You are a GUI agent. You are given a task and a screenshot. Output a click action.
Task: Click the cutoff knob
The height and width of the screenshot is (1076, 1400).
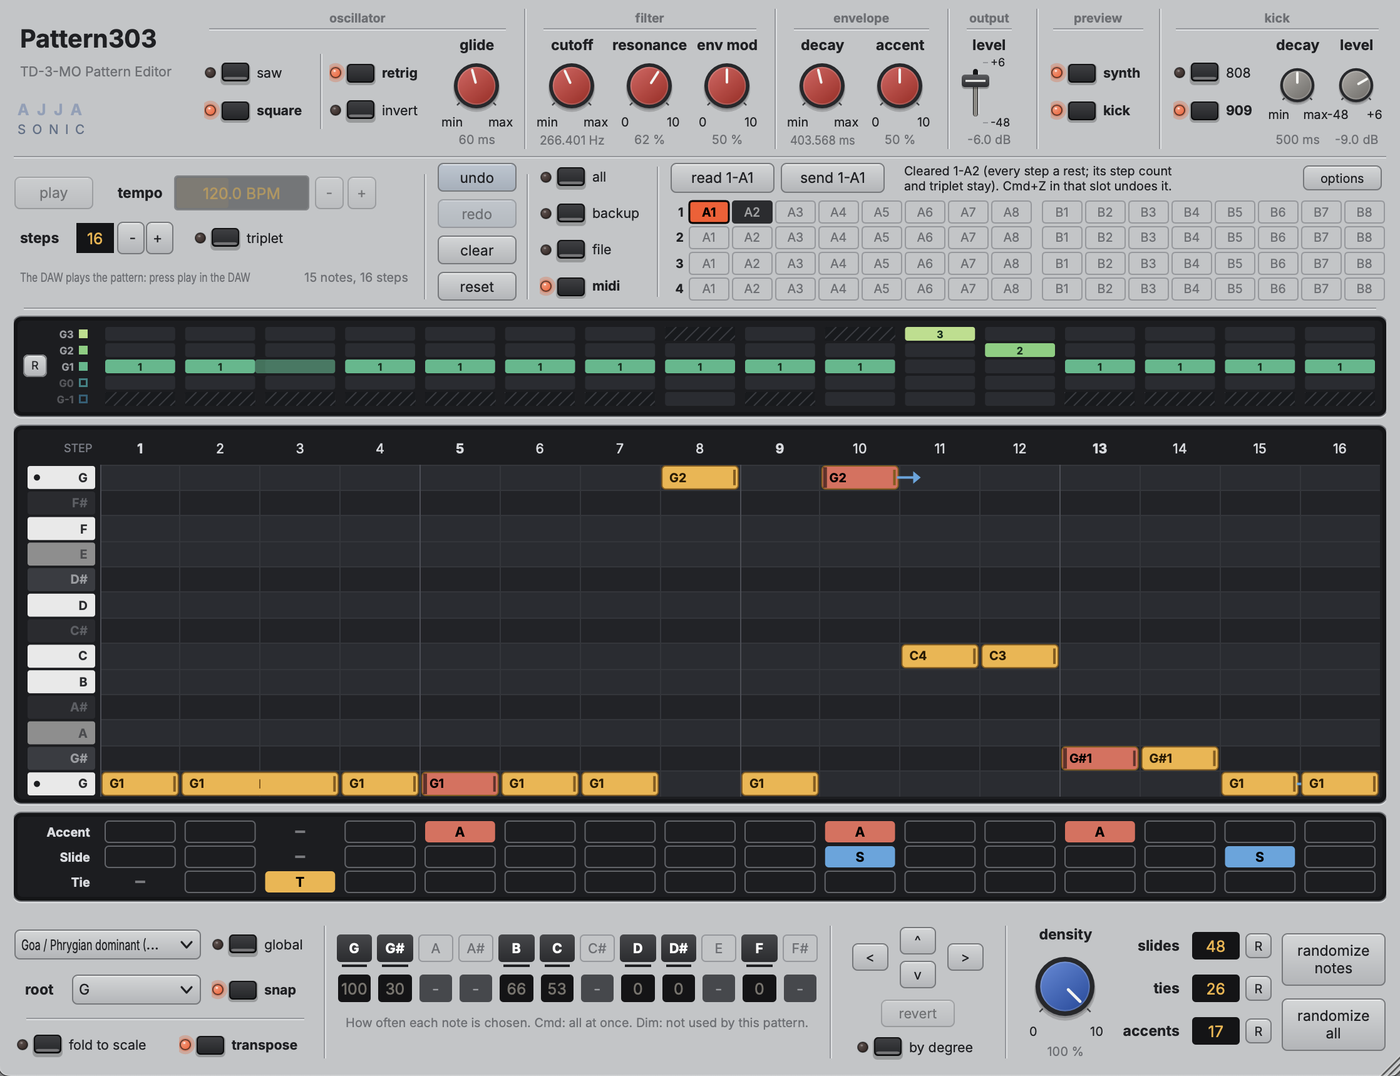tap(571, 86)
